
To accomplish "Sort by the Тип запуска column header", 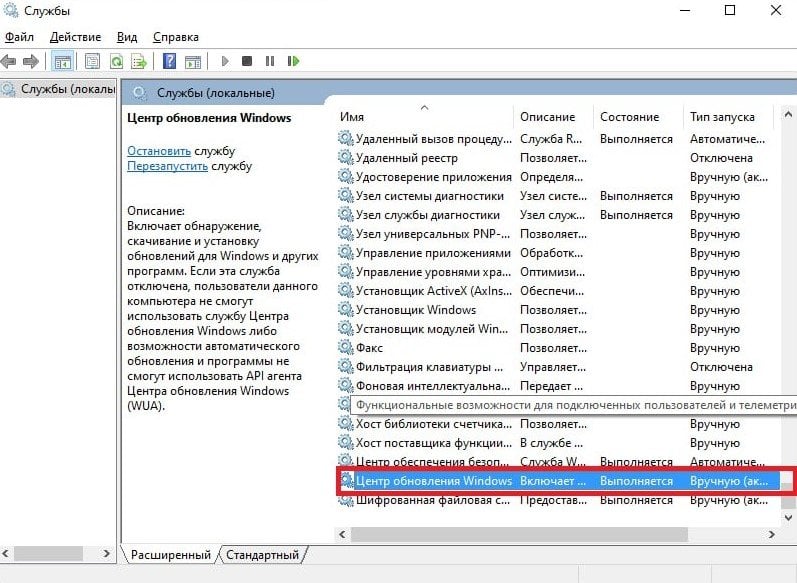I will (x=728, y=117).
